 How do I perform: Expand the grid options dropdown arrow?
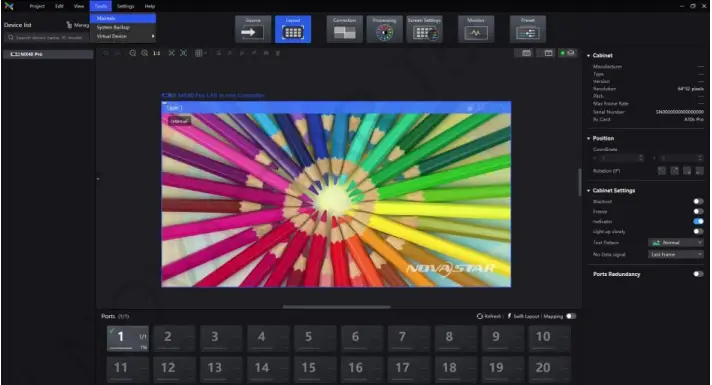pos(206,53)
